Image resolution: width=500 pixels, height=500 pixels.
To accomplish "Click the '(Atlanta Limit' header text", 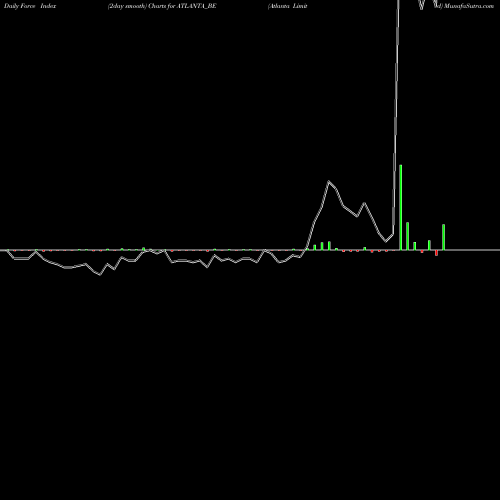I will coord(287,6).
